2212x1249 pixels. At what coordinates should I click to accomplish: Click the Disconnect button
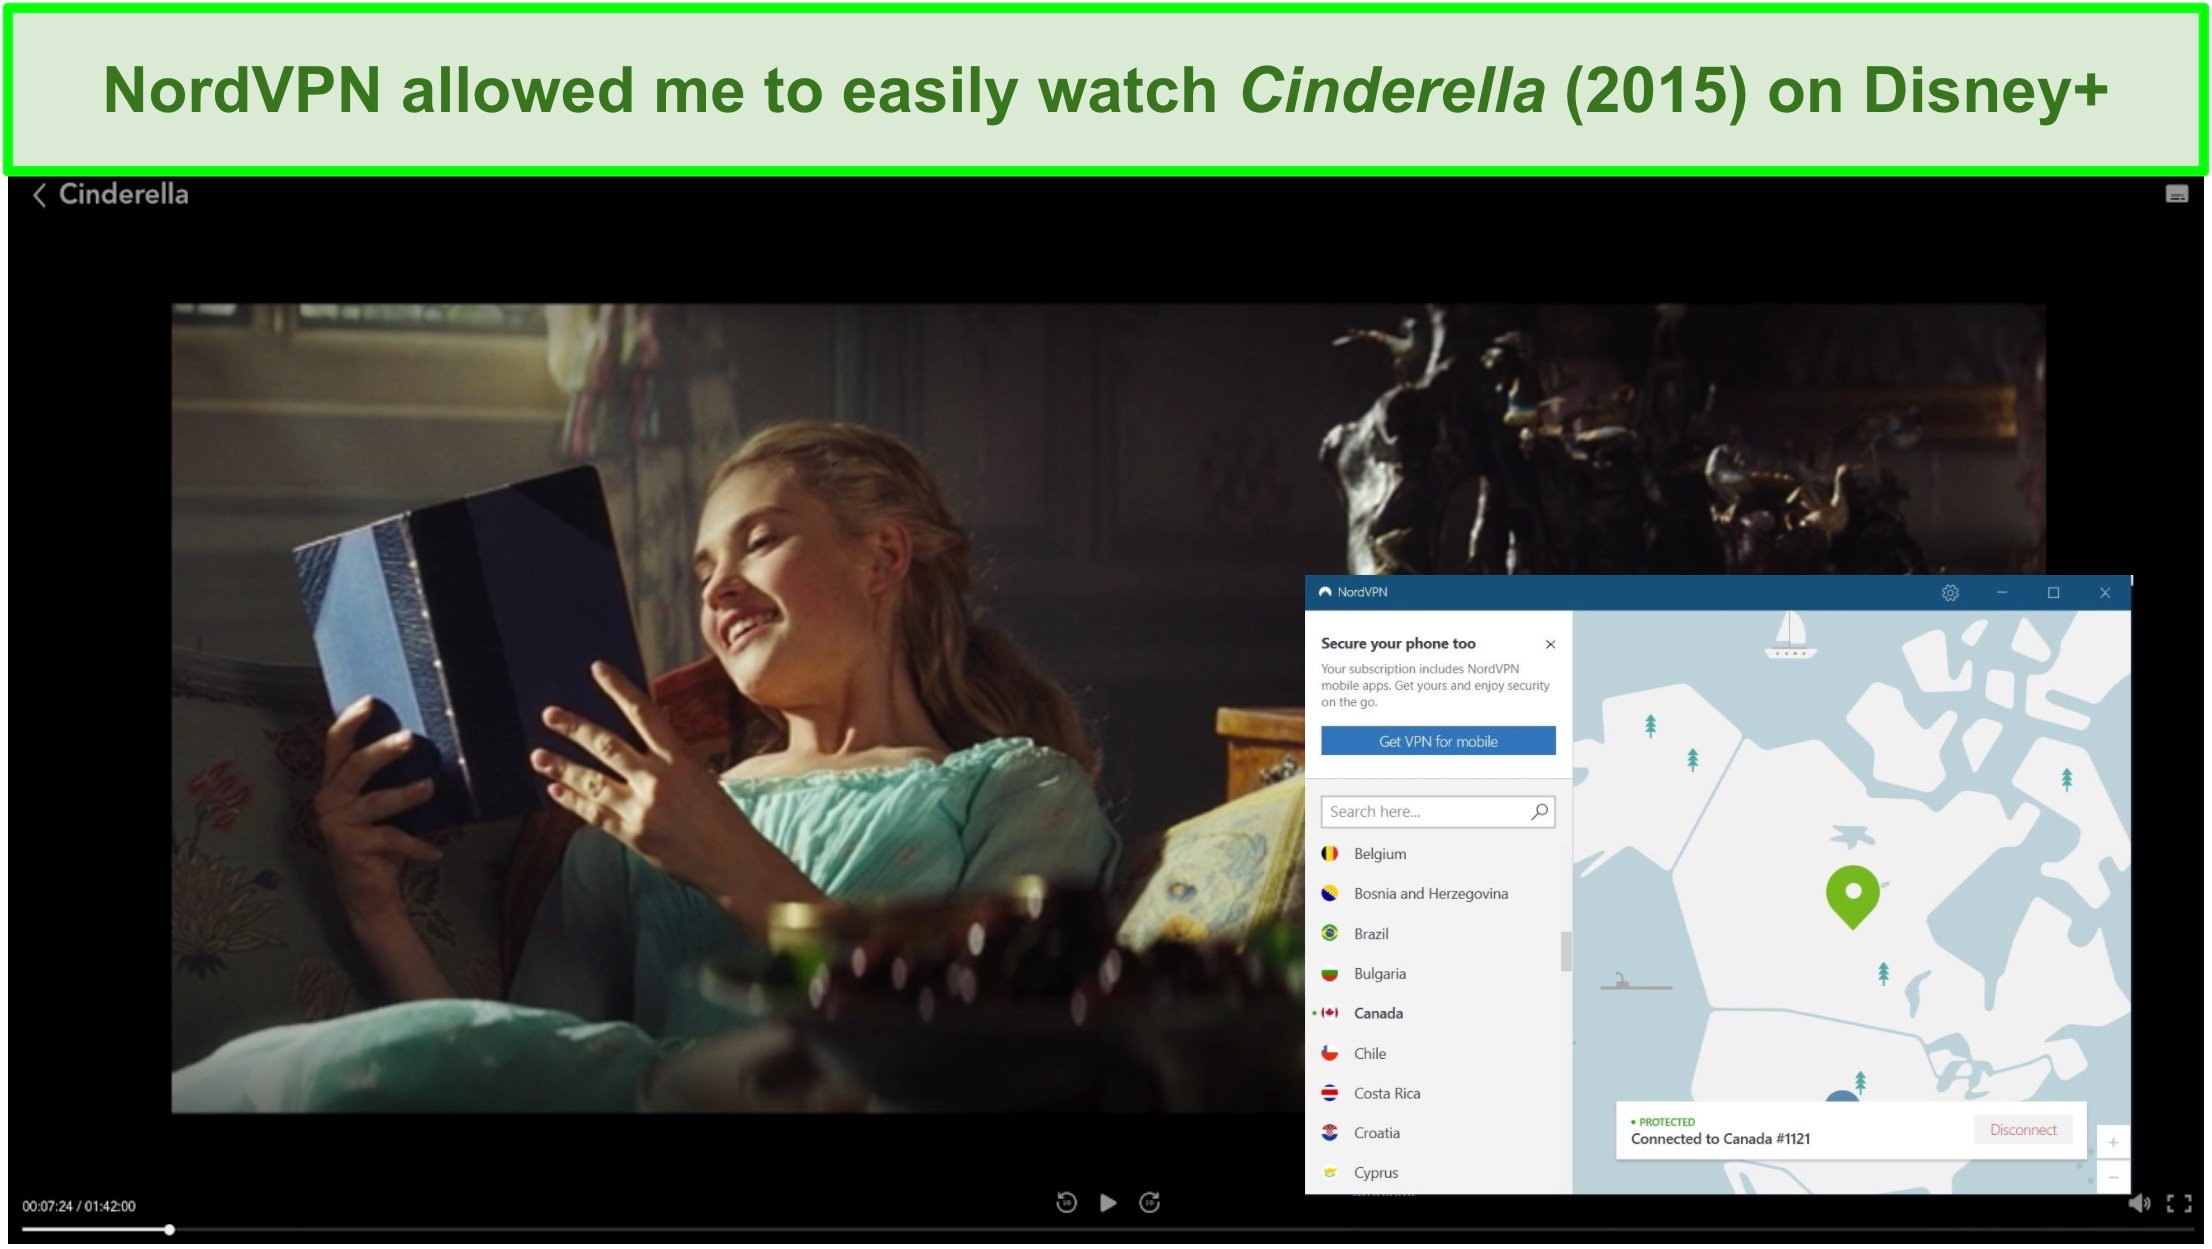2023,1131
